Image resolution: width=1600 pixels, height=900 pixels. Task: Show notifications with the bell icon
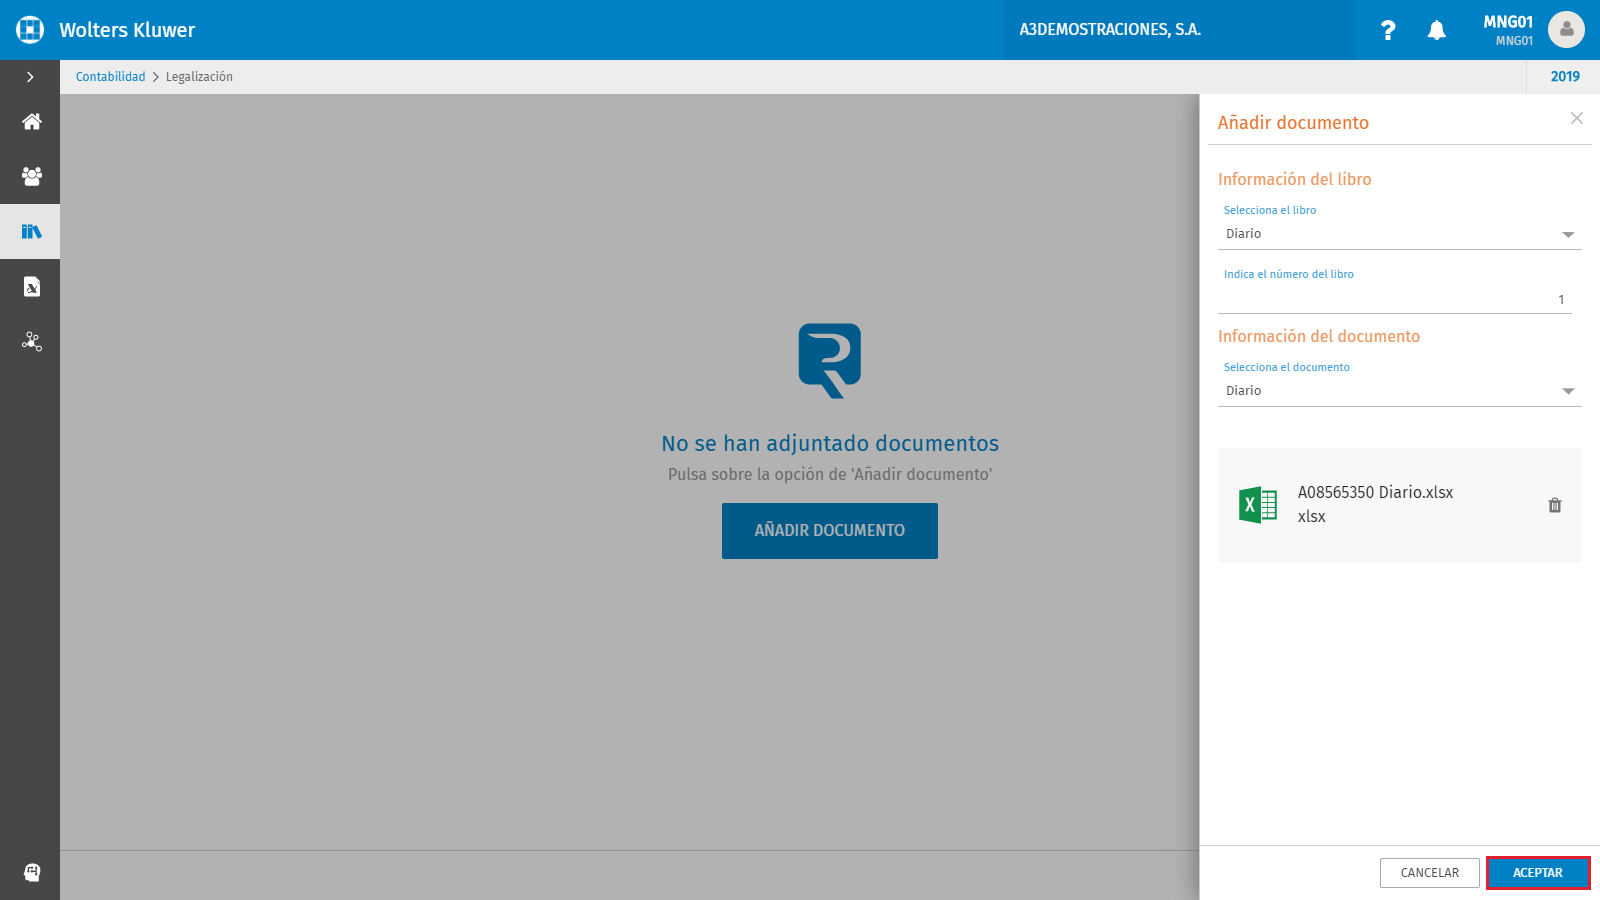1437,30
